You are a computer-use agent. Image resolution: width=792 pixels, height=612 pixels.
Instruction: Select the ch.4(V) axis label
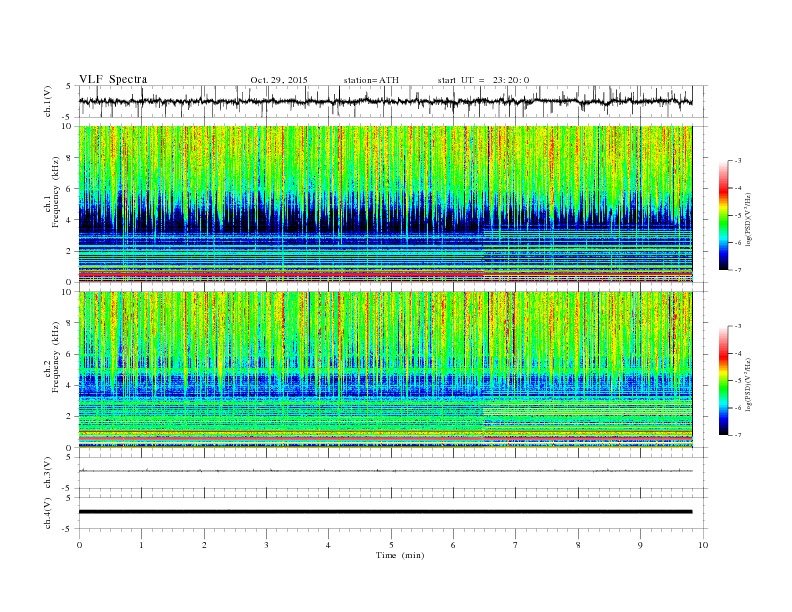pyautogui.click(x=48, y=513)
